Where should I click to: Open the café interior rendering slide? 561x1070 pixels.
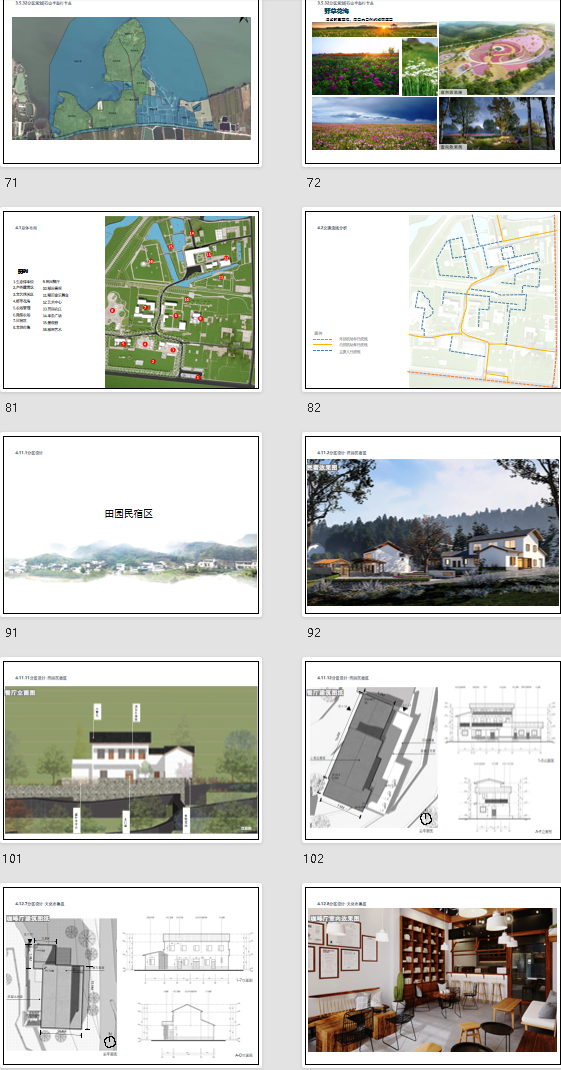click(433, 978)
